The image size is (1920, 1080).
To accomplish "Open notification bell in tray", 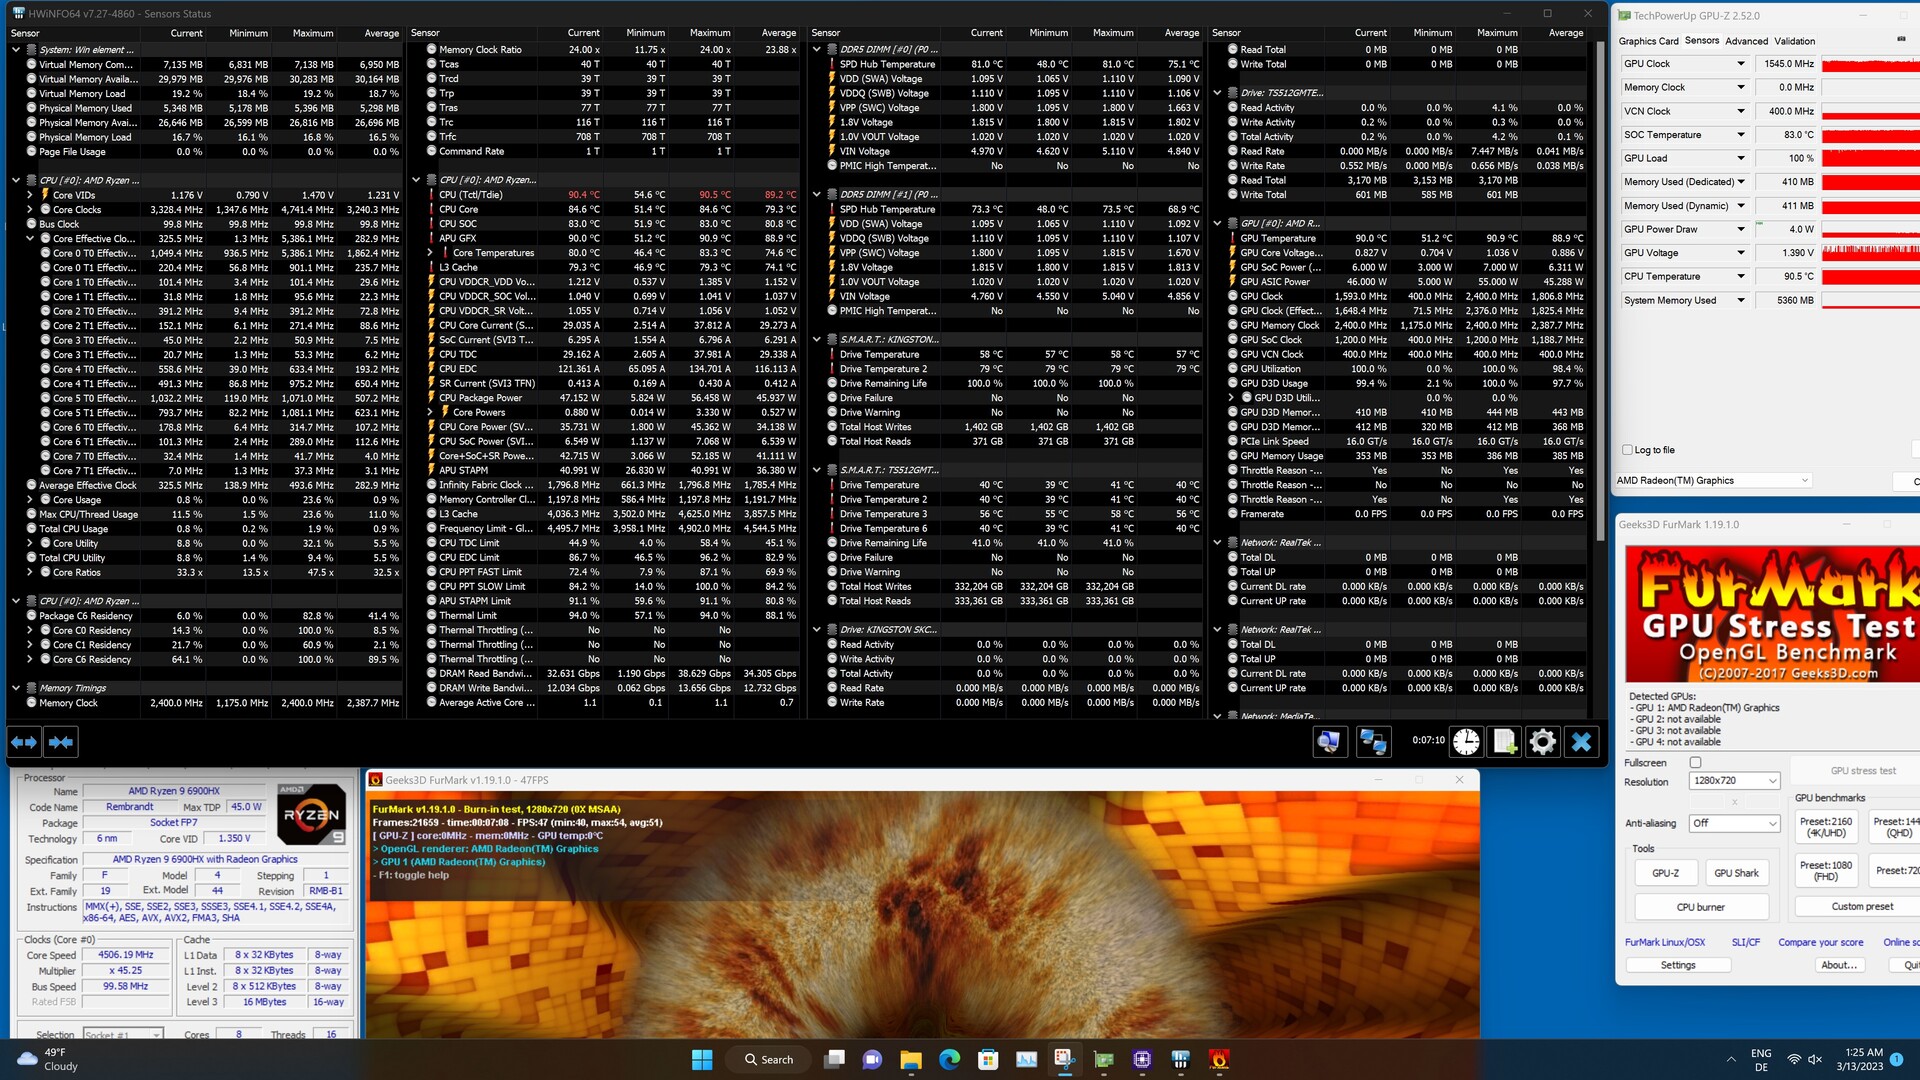I will tap(1896, 1059).
